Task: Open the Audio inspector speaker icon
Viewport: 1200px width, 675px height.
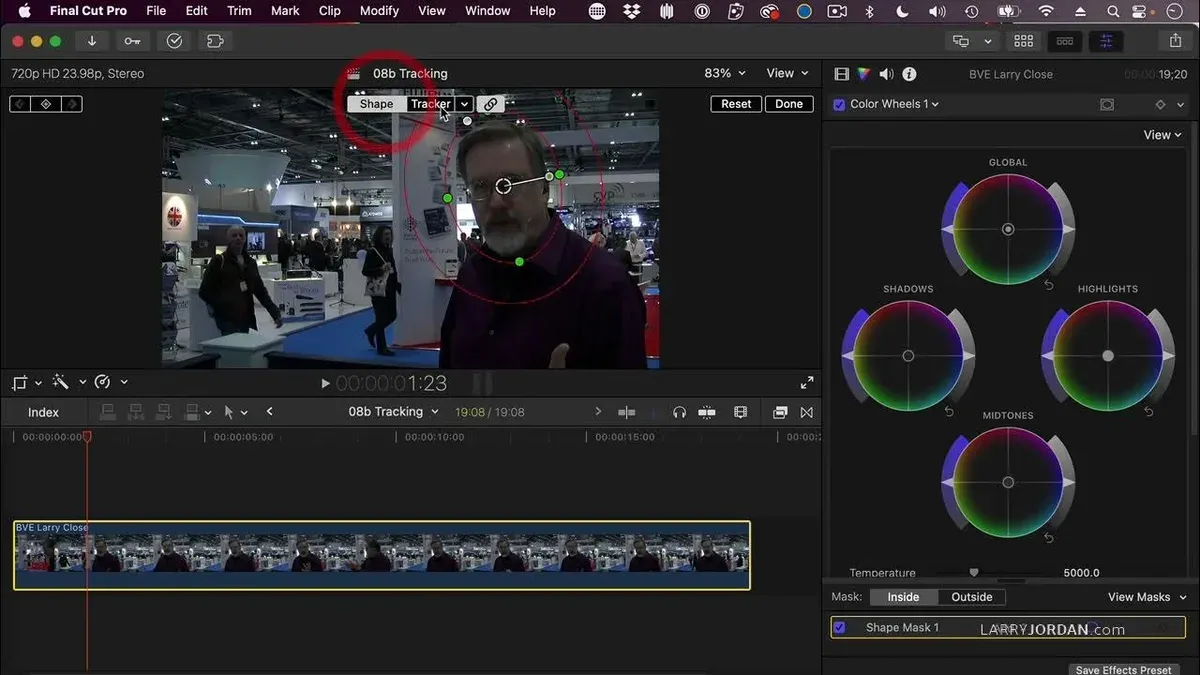Action: pos(887,74)
